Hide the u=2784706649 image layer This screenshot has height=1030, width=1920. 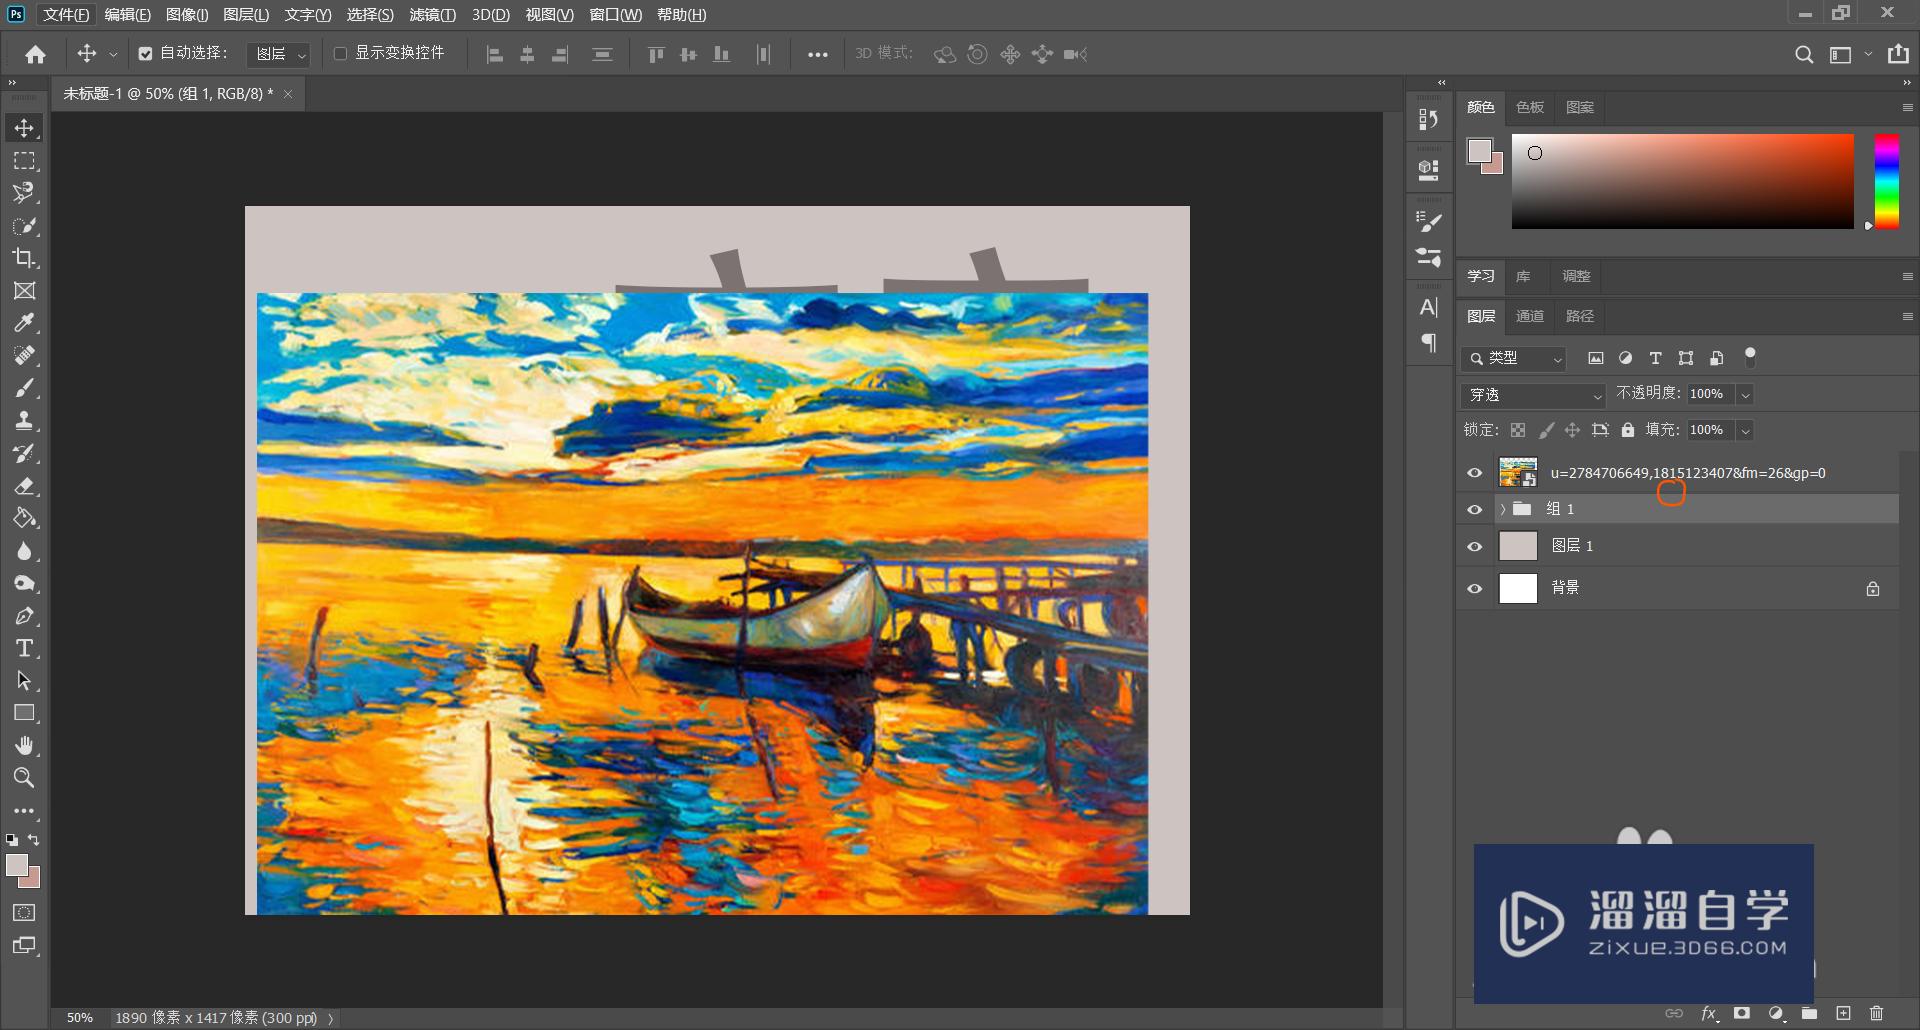pos(1474,473)
